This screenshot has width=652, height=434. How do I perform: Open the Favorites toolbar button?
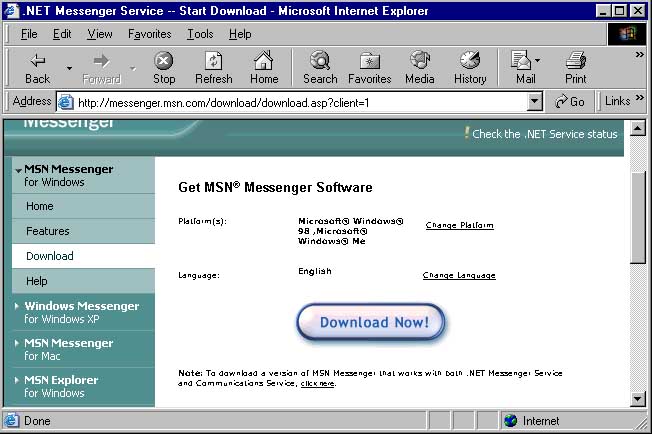[x=370, y=68]
